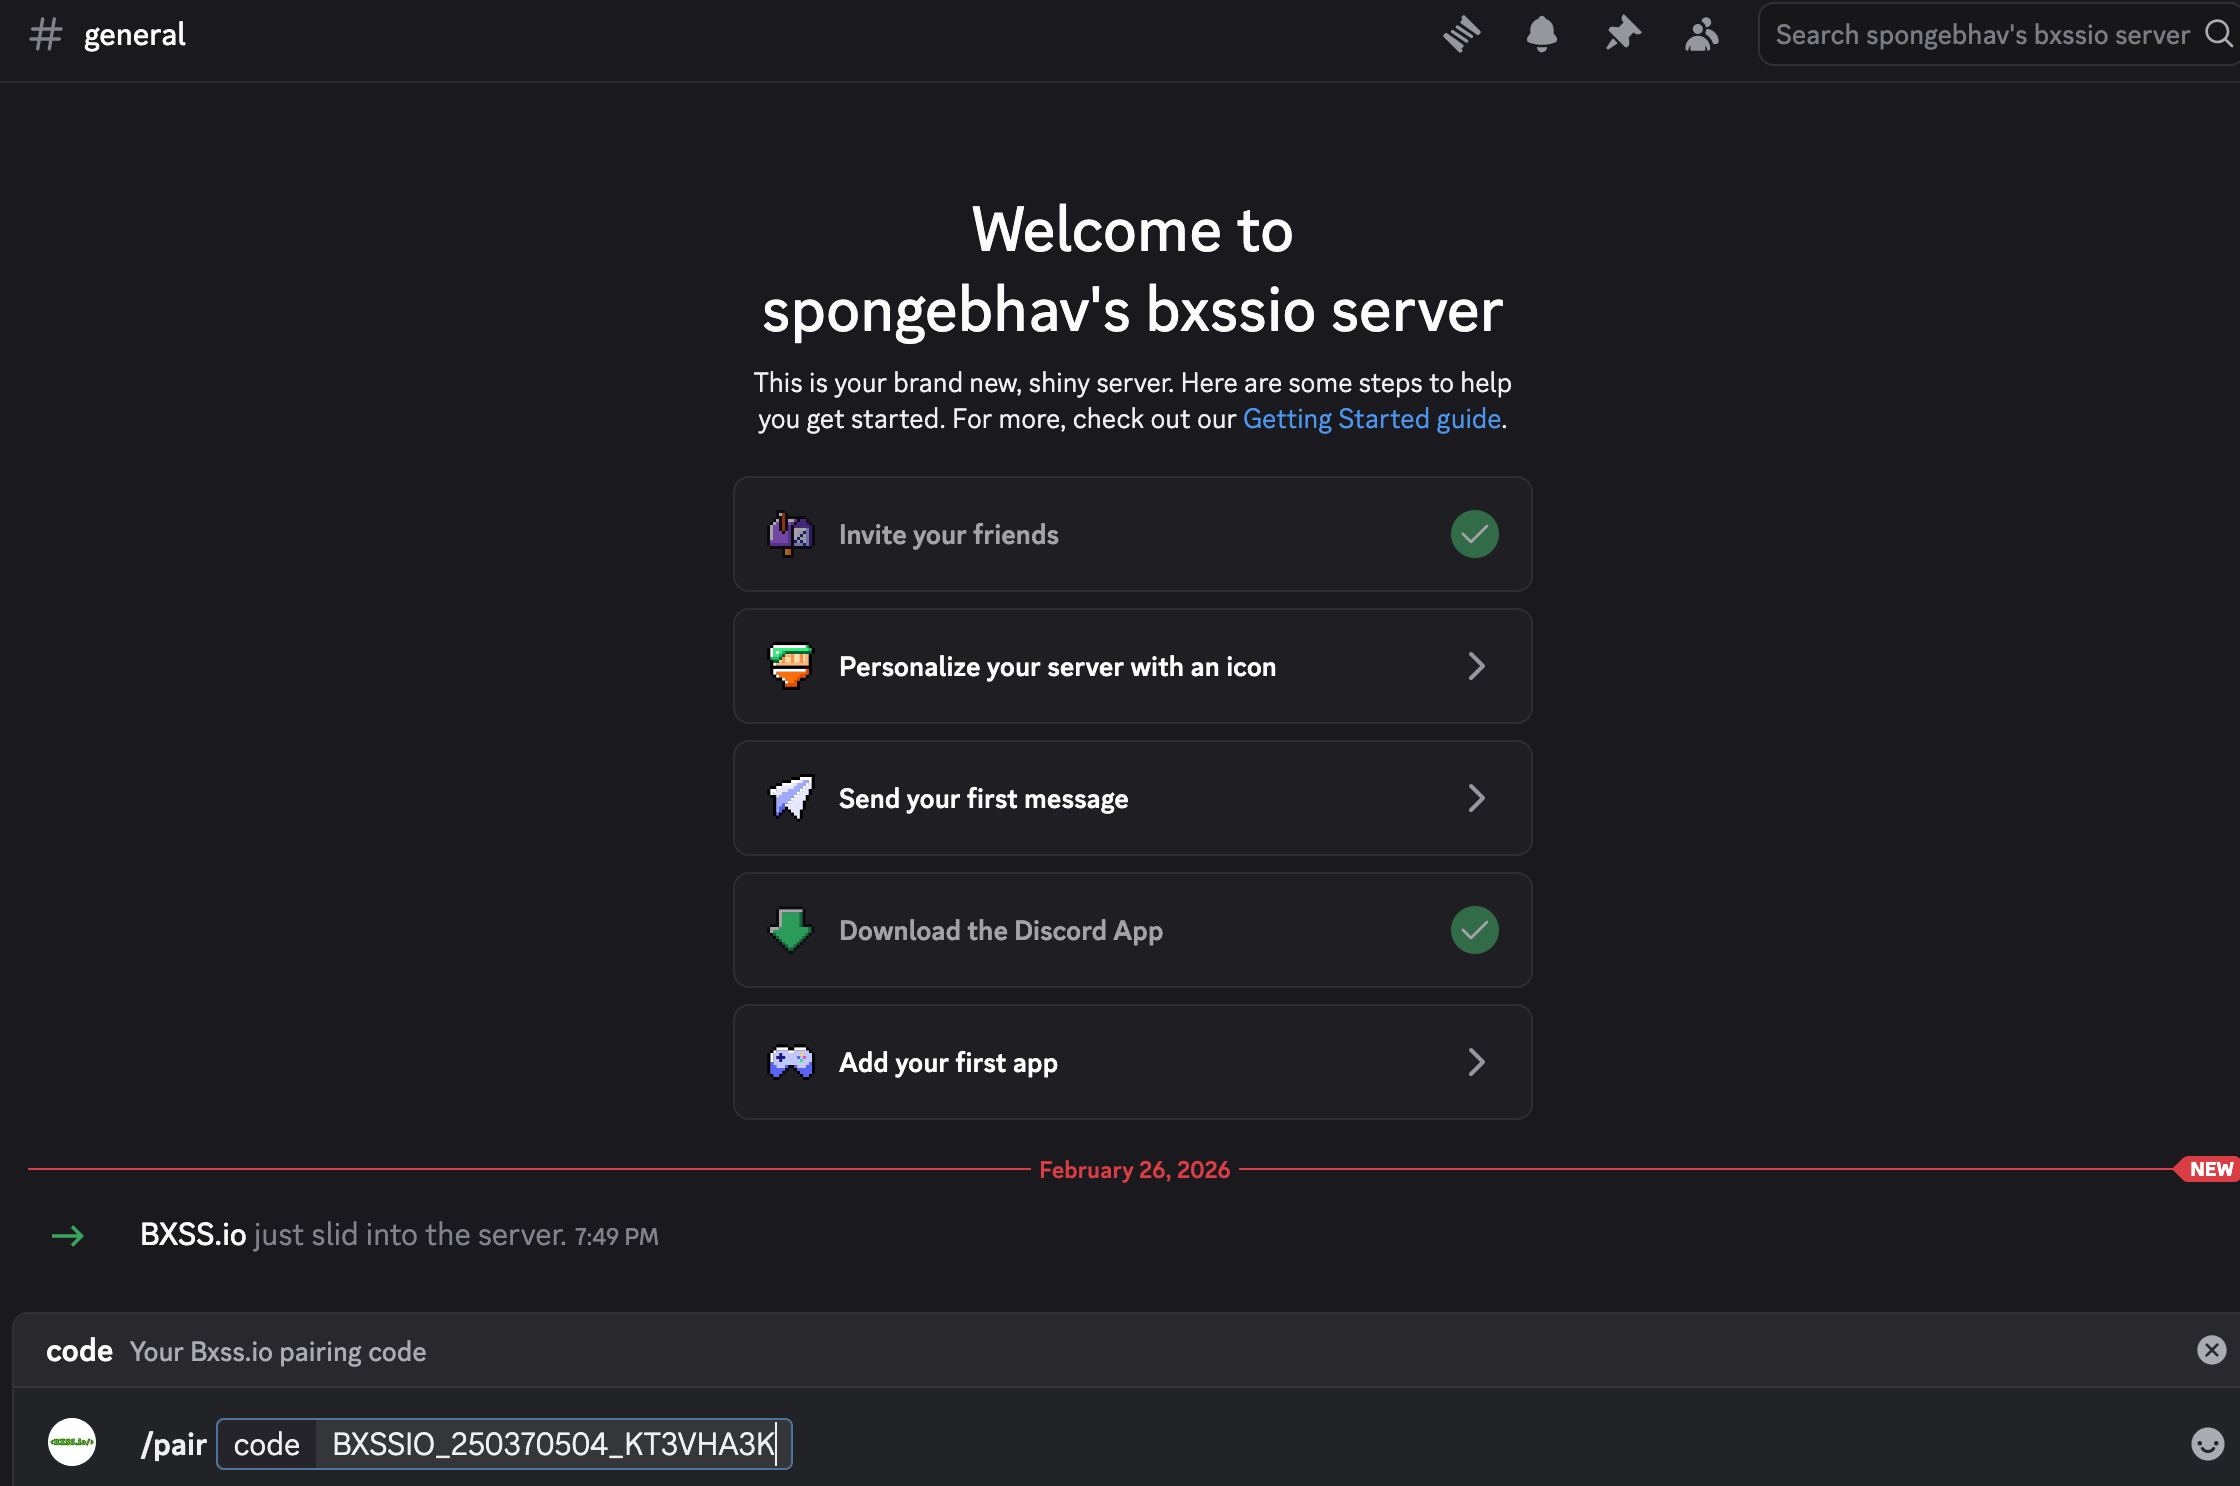Open the Threads icon in header
The height and width of the screenshot is (1486, 2240).
(1461, 34)
